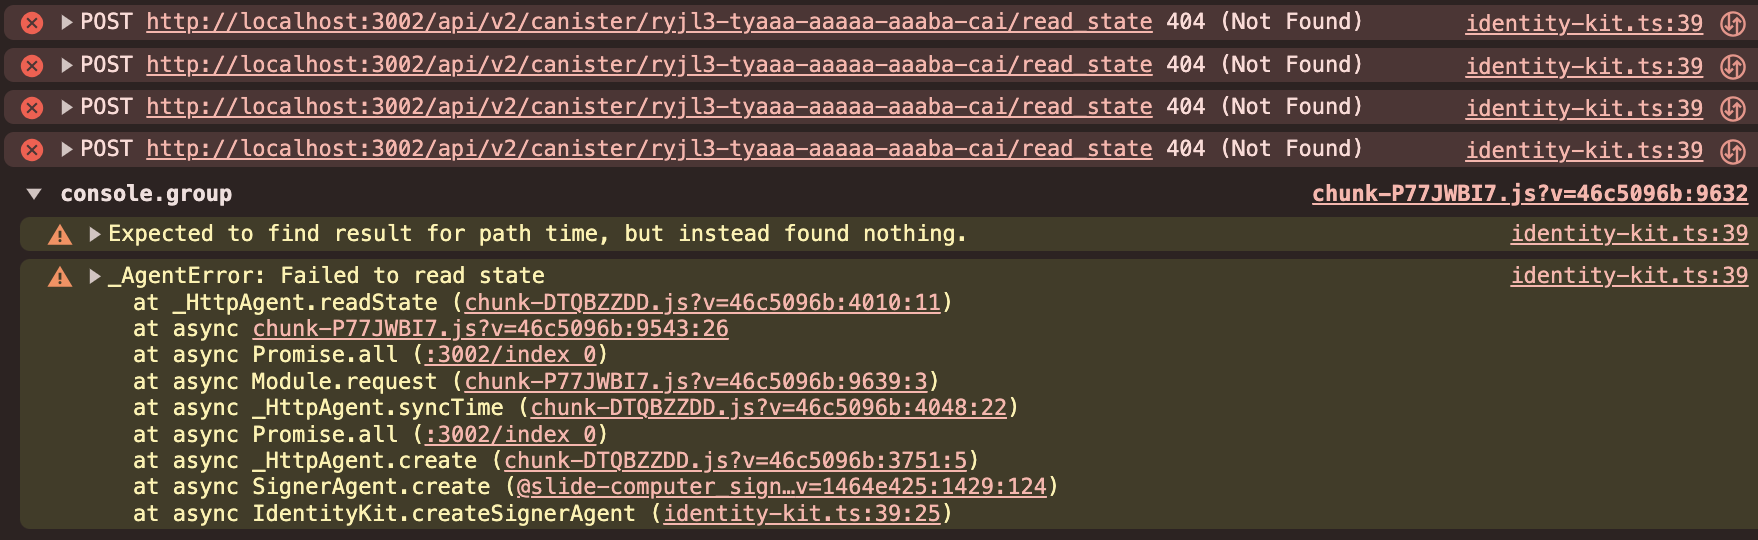
Task: Click the network request icon on the third POST row
Action: click(1732, 109)
